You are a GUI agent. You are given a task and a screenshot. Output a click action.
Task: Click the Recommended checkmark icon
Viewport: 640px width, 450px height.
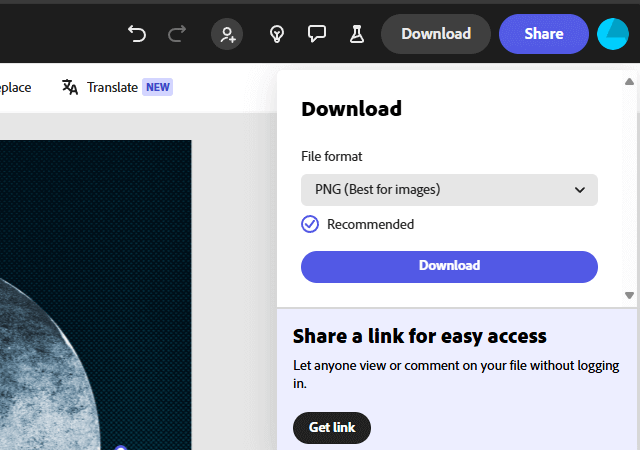310,224
